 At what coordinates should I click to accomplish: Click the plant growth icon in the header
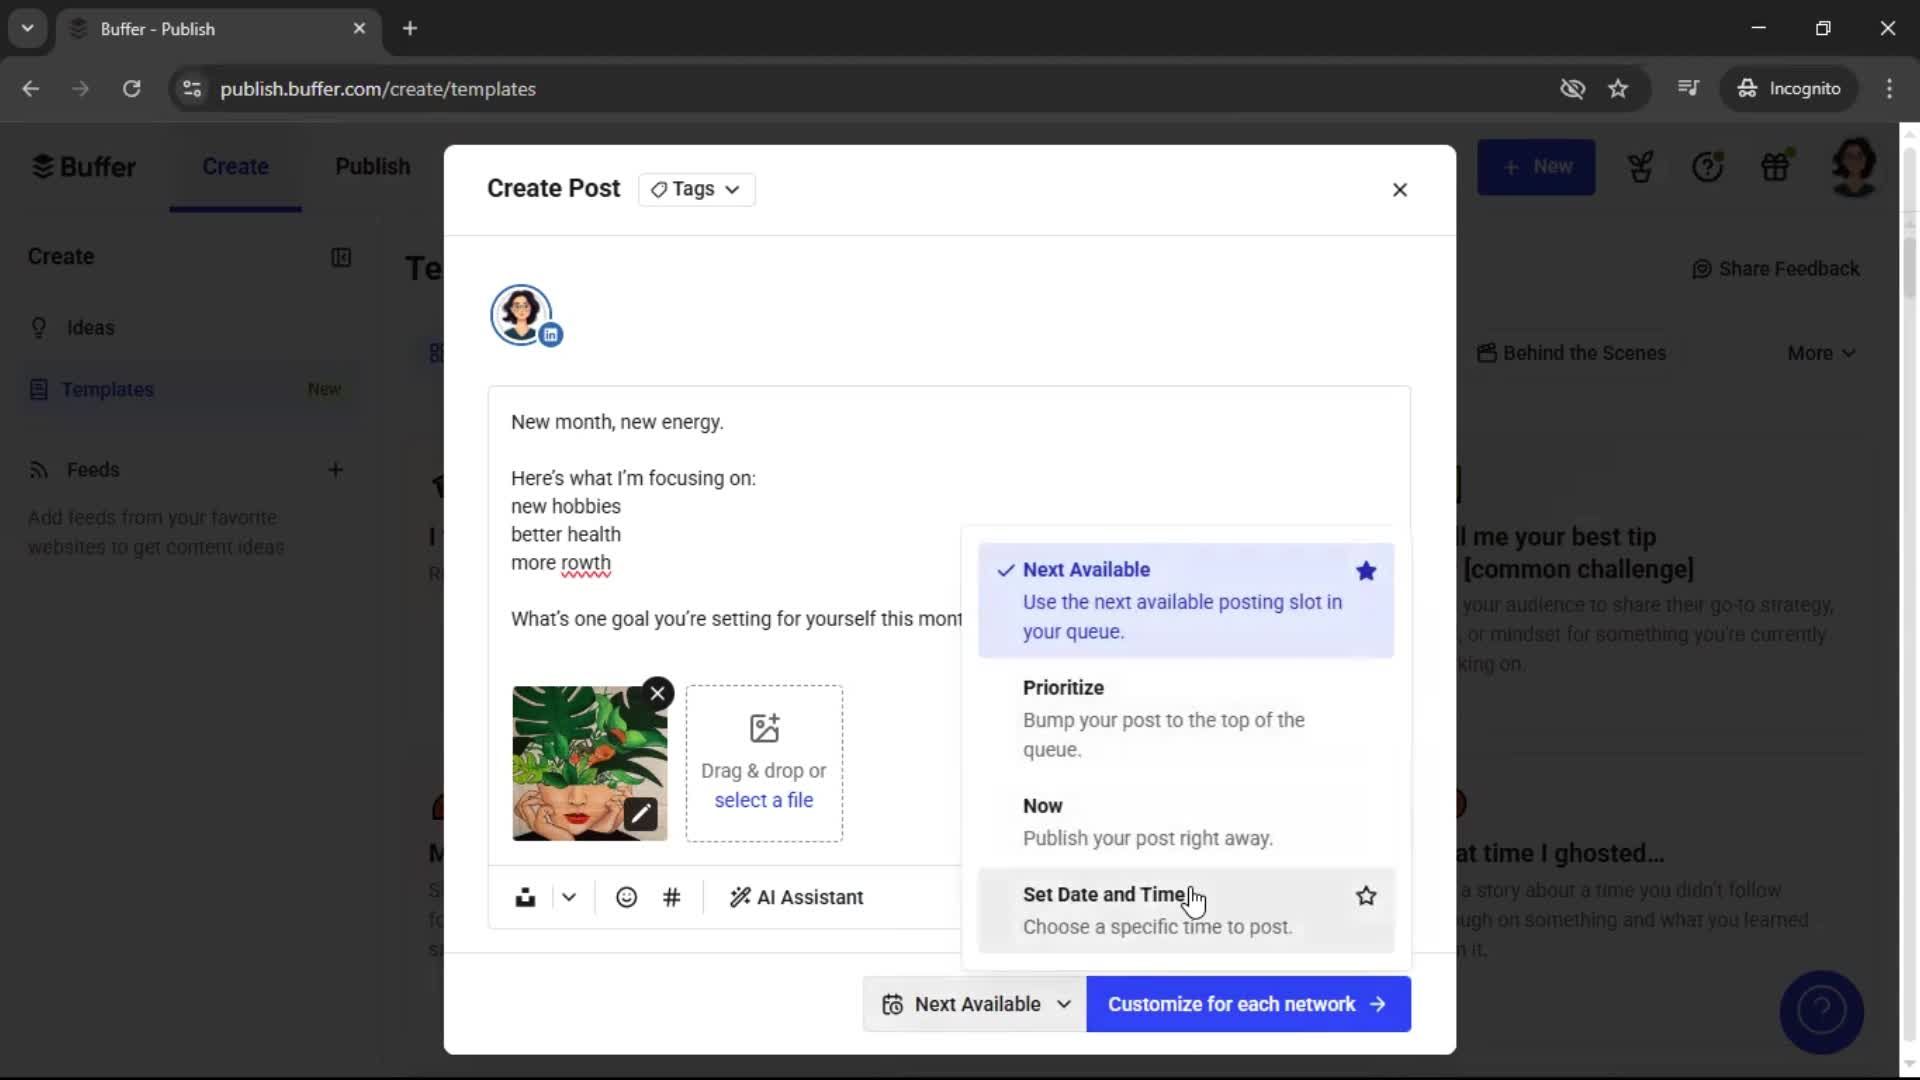tap(1640, 166)
